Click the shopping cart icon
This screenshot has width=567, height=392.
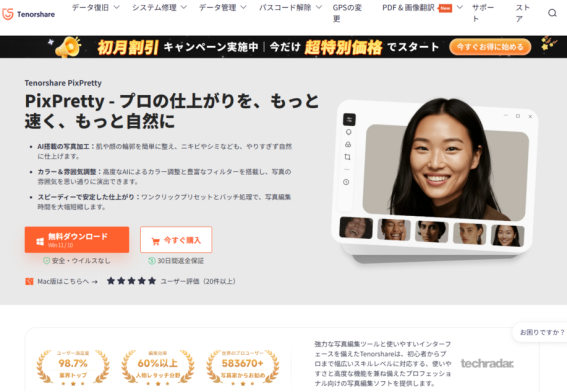click(x=155, y=241)
